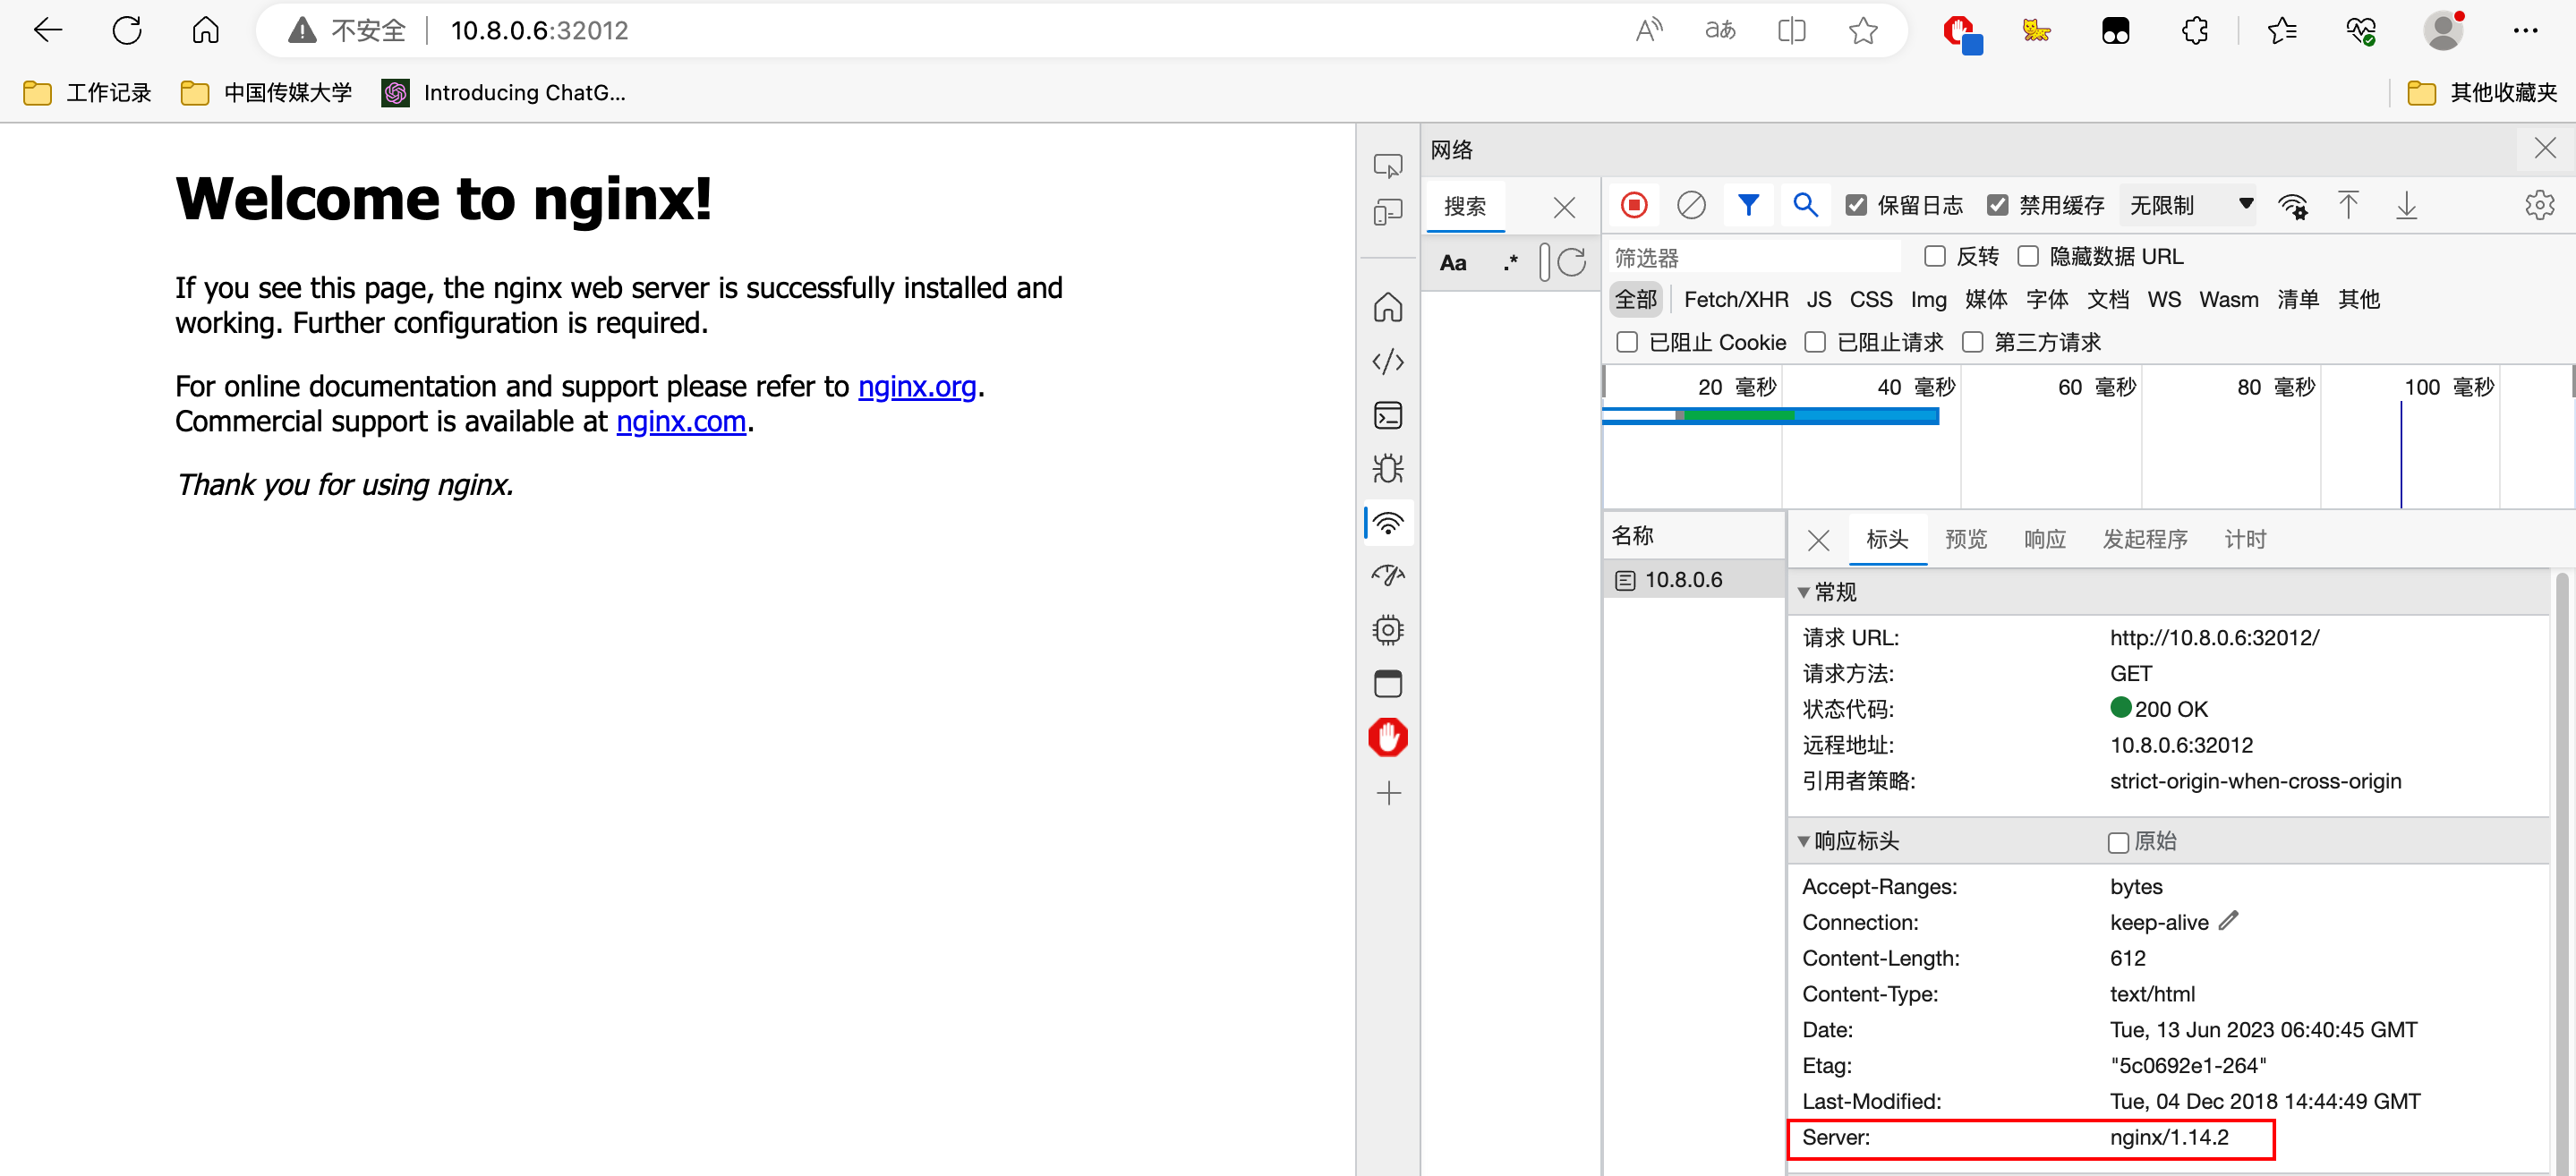Open 其他收藏夹 folder
The height and width of the screenshot is (1176, 2576).
tap(2482, 92)
